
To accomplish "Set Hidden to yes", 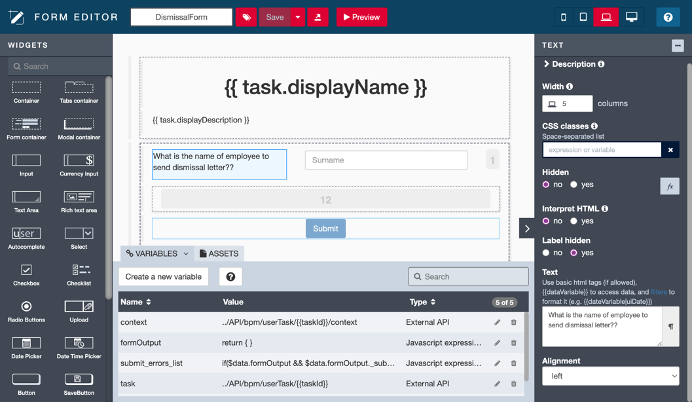I will click(x=574, y=185).
